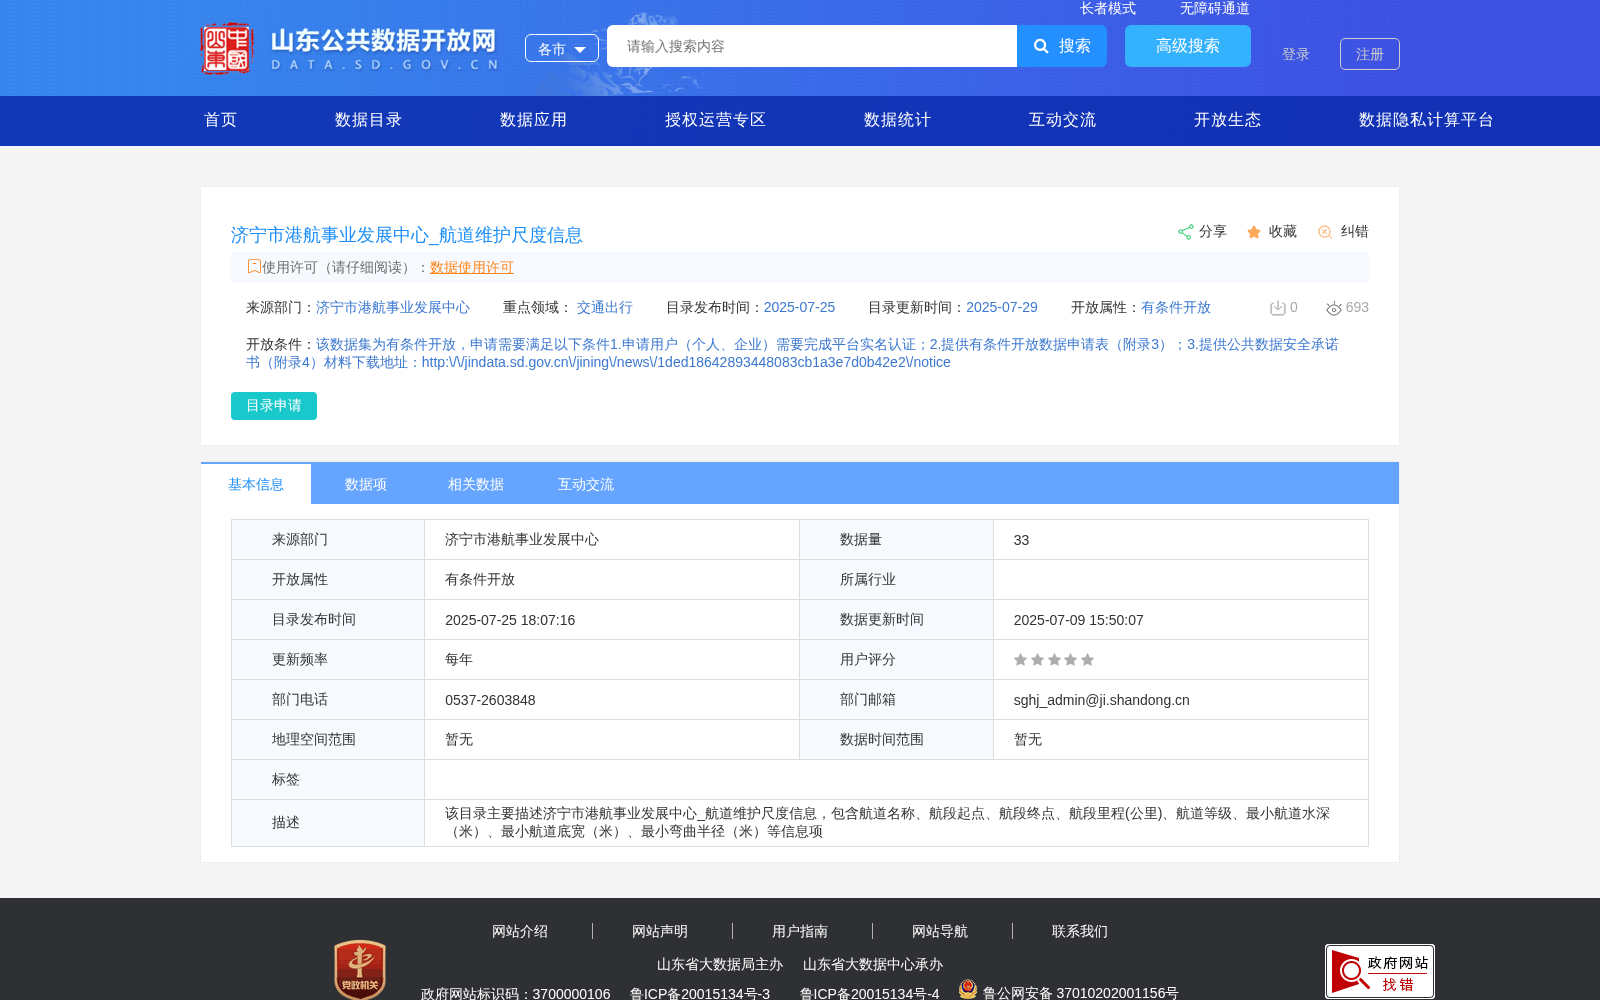Click the 注册 register button

(x=1370, y=54)
